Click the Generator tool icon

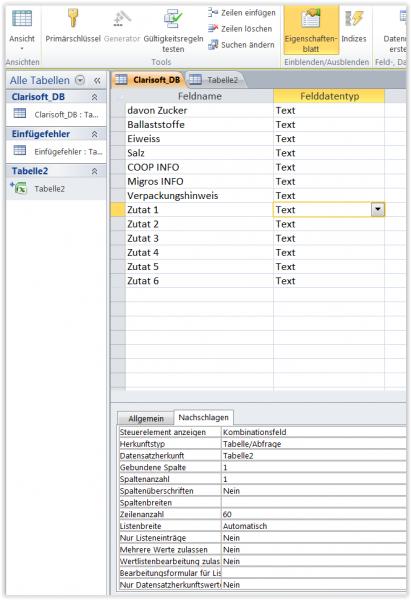(x=122, y=18)
